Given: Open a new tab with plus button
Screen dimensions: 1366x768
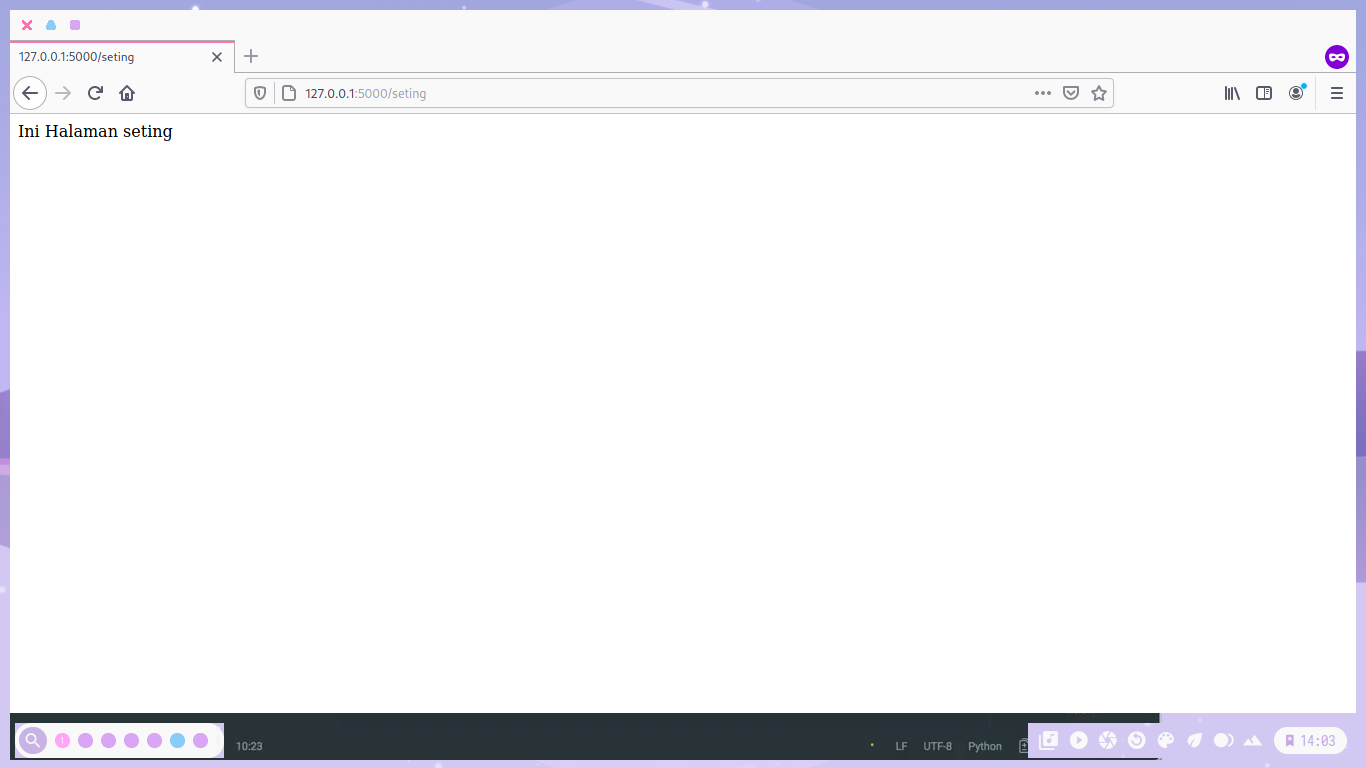Looking at the screenshot, I should tap(251, 56).
